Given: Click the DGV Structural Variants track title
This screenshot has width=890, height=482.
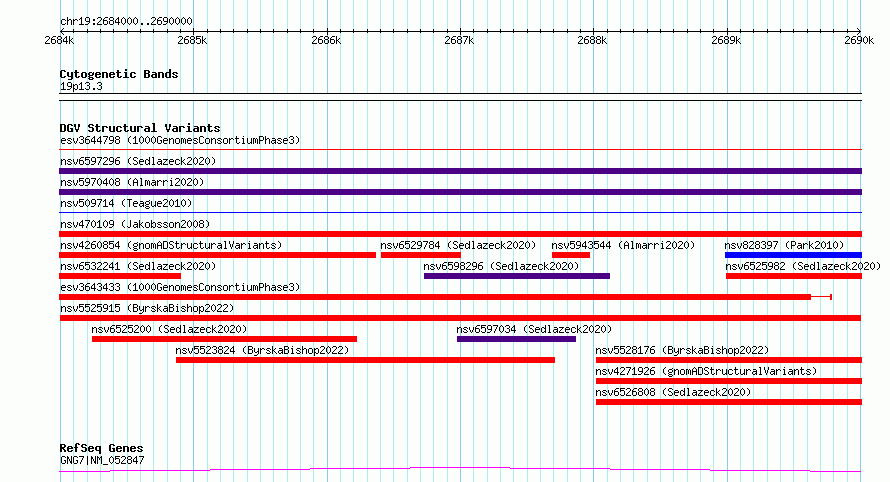Looking at the screenshot, I should pyautogui.click(x=140, y=128).
